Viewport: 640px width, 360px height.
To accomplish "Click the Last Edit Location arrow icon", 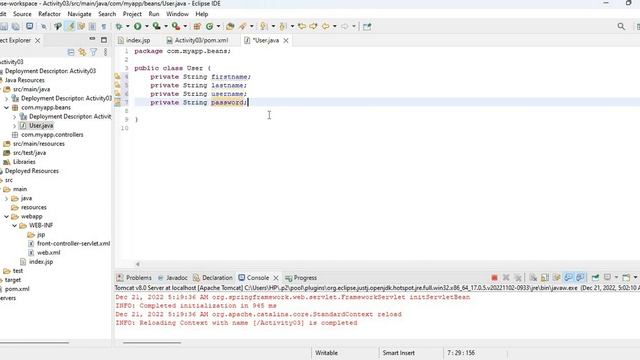I will (x=302, y=26).
